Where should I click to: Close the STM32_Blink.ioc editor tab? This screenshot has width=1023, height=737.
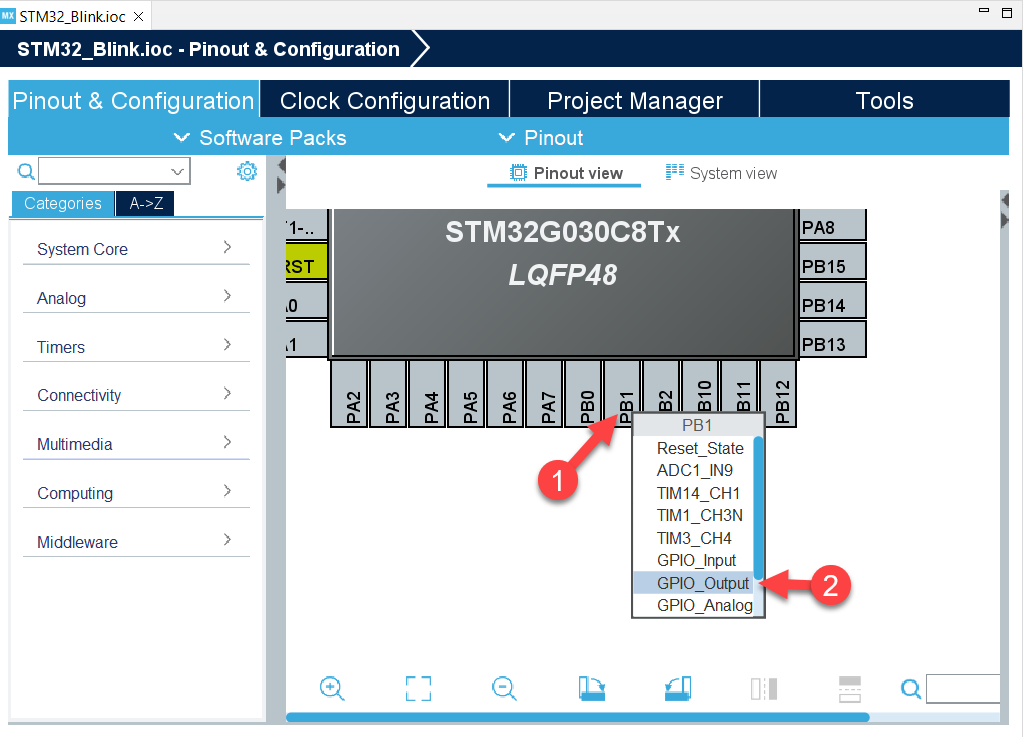click(138, 16)
